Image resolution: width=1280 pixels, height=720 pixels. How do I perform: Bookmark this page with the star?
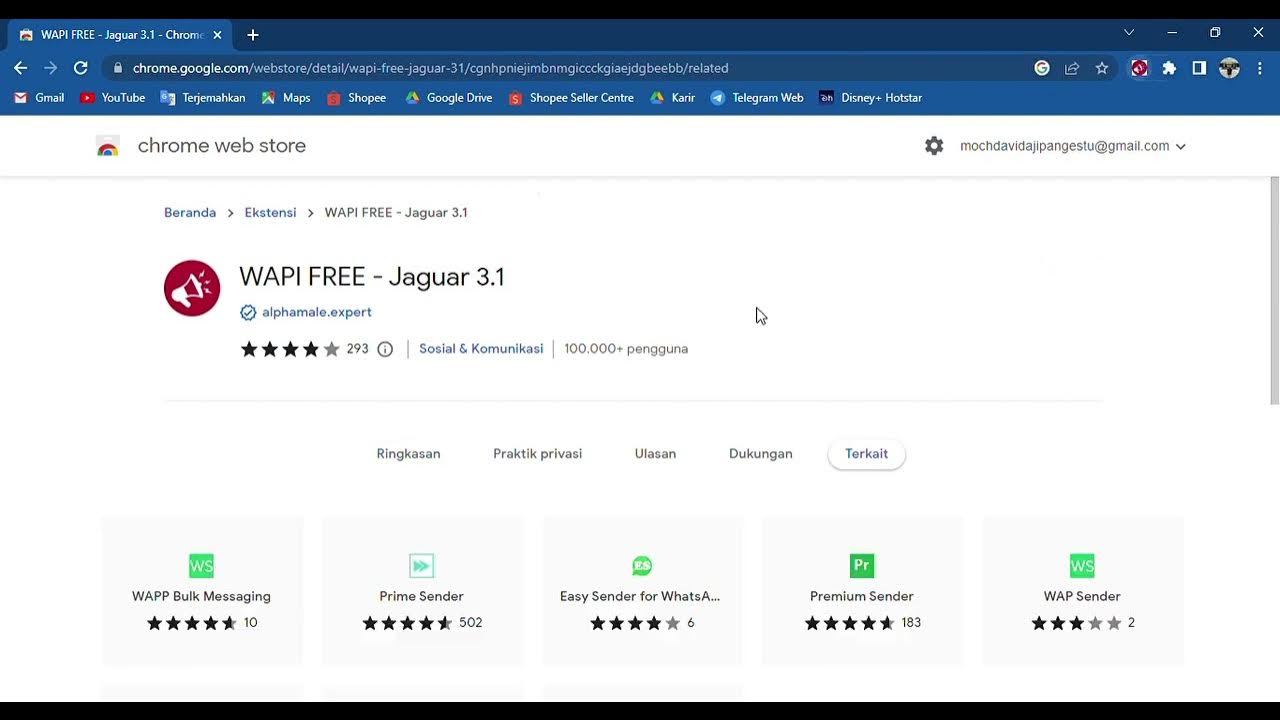pos(1102,68)
